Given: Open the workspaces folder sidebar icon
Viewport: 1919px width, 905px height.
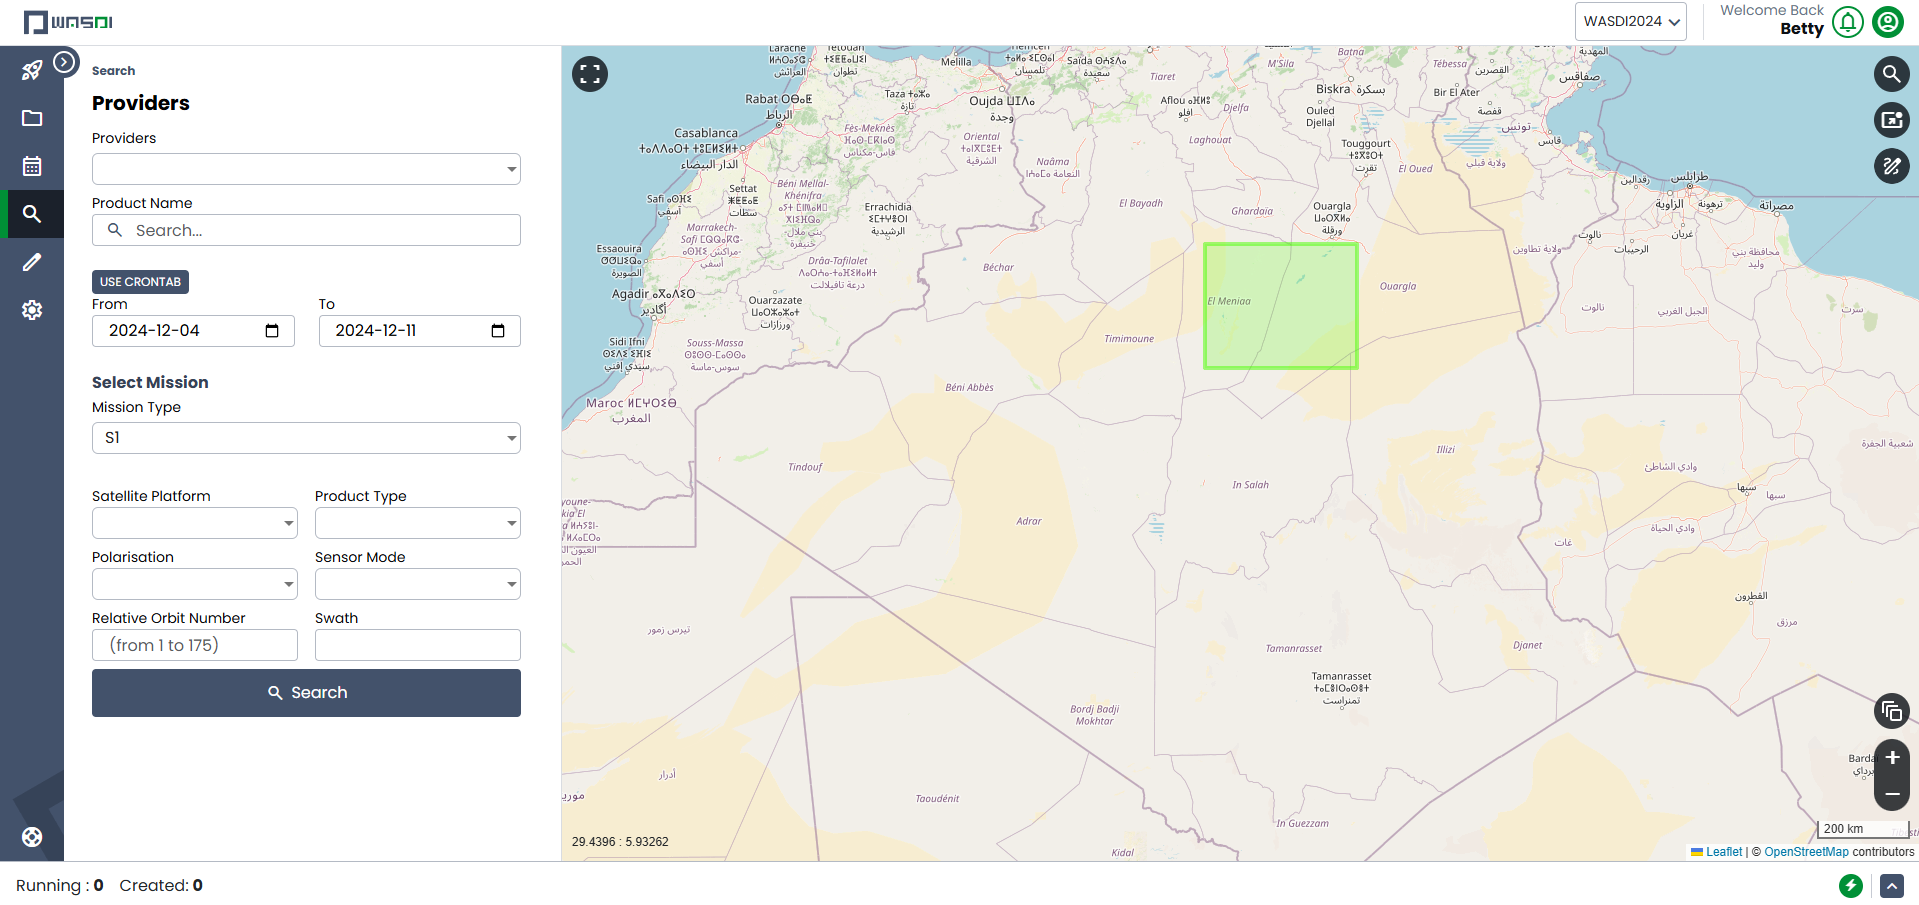Looking at the screenshot, I should (32, 118).
